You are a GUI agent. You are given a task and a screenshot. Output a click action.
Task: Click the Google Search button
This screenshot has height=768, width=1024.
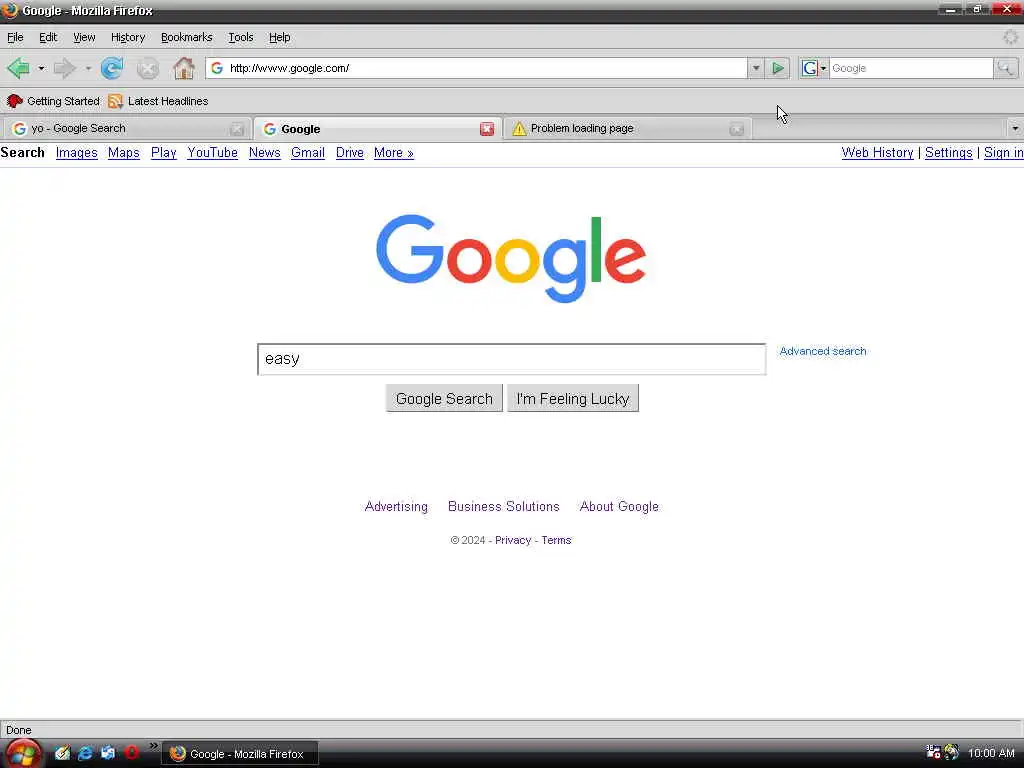pos(444,398)
